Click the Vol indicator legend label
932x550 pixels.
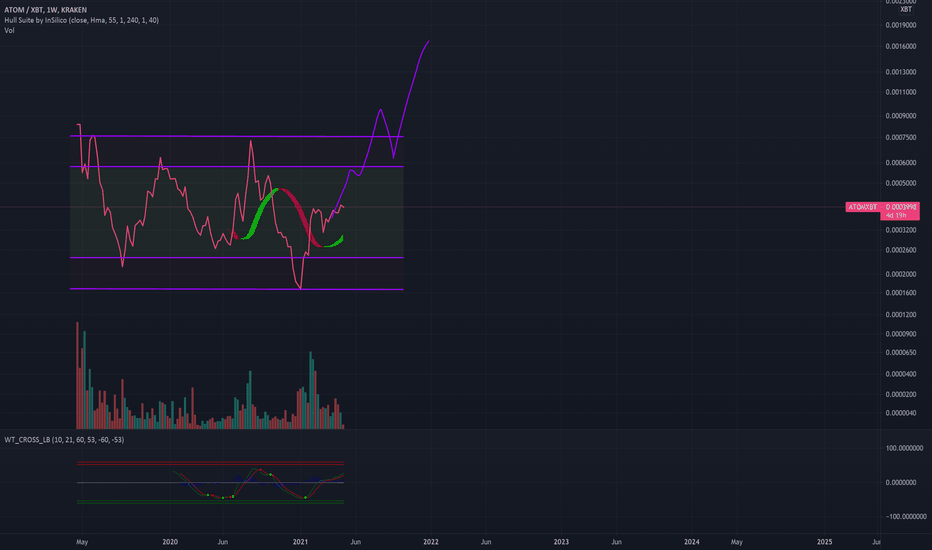10,30
